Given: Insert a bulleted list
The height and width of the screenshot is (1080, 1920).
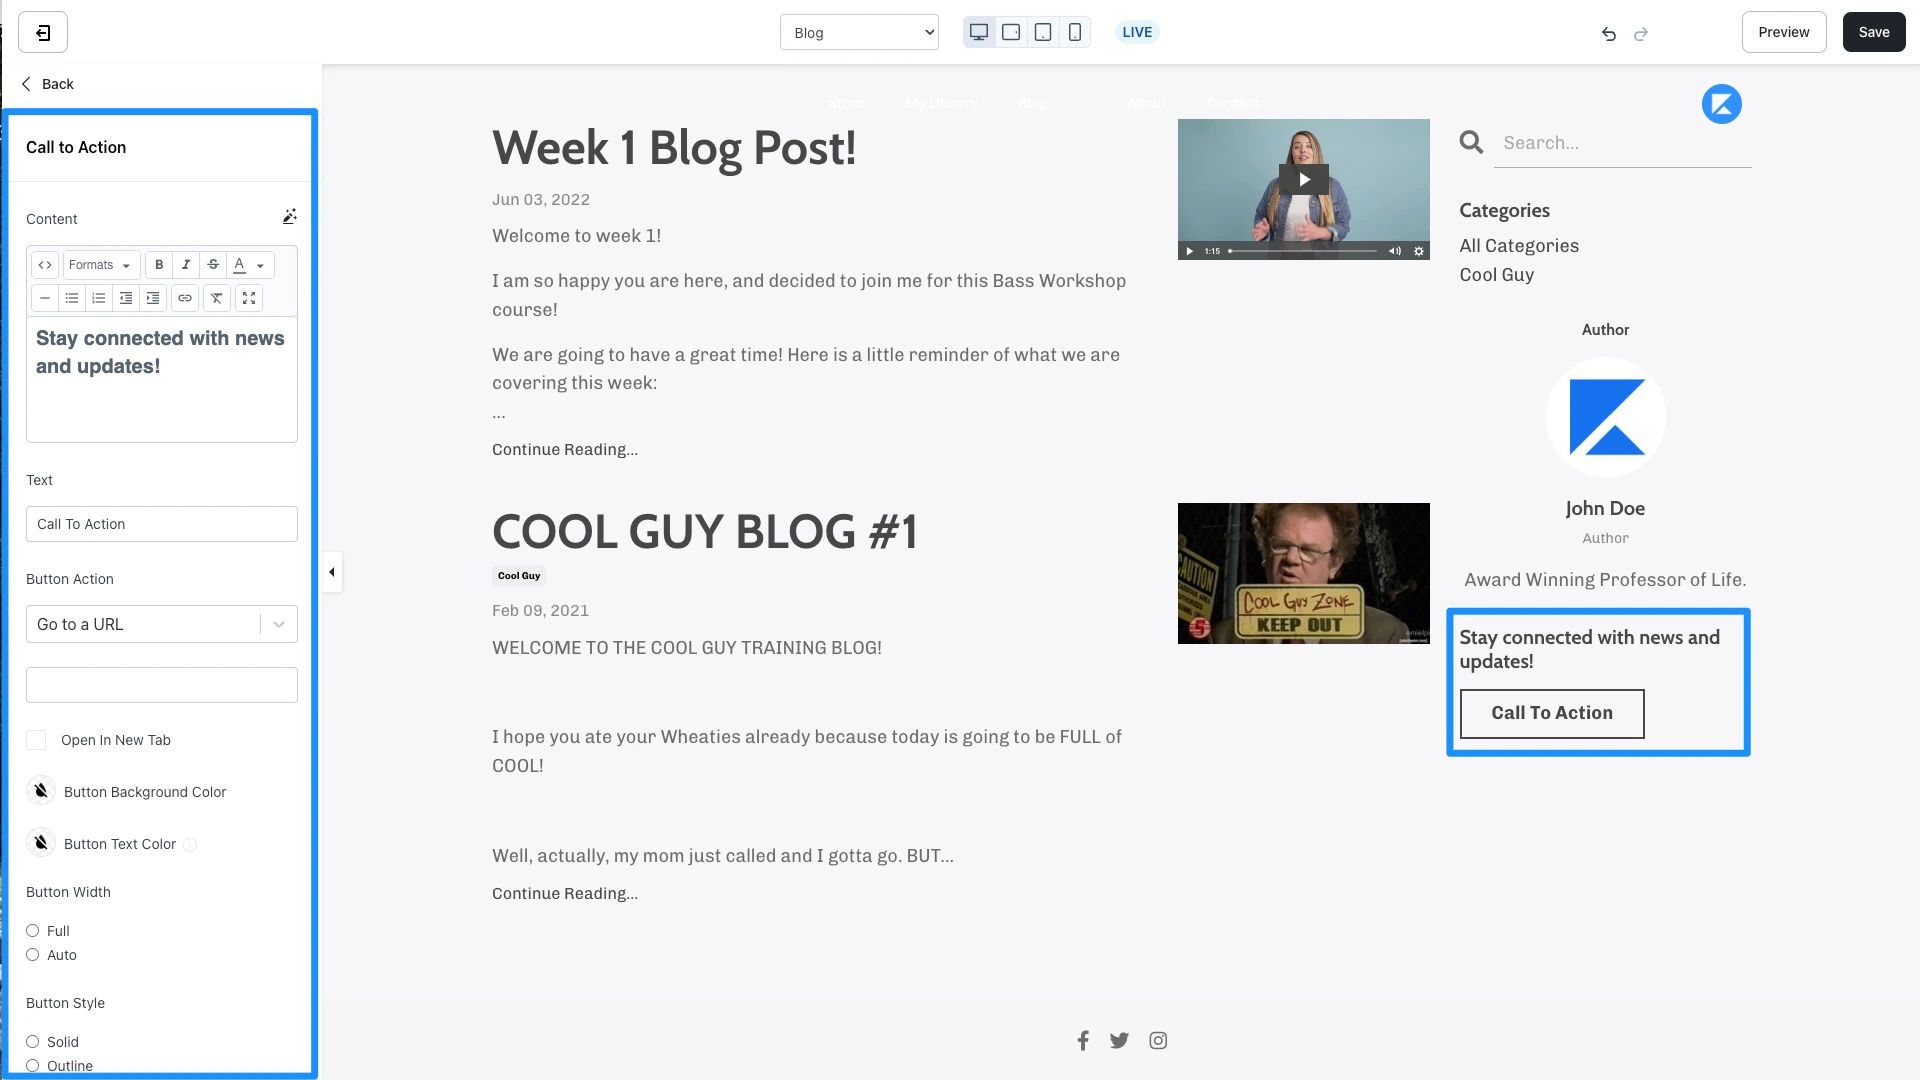Looking at the screenshot, I should (72, 298).
